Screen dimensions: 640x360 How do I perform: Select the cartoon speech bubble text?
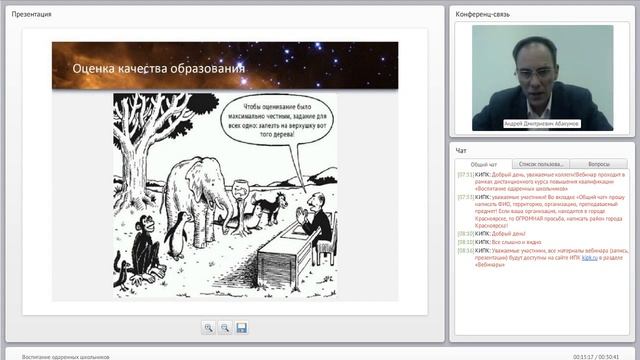click(x=277, y=120)
